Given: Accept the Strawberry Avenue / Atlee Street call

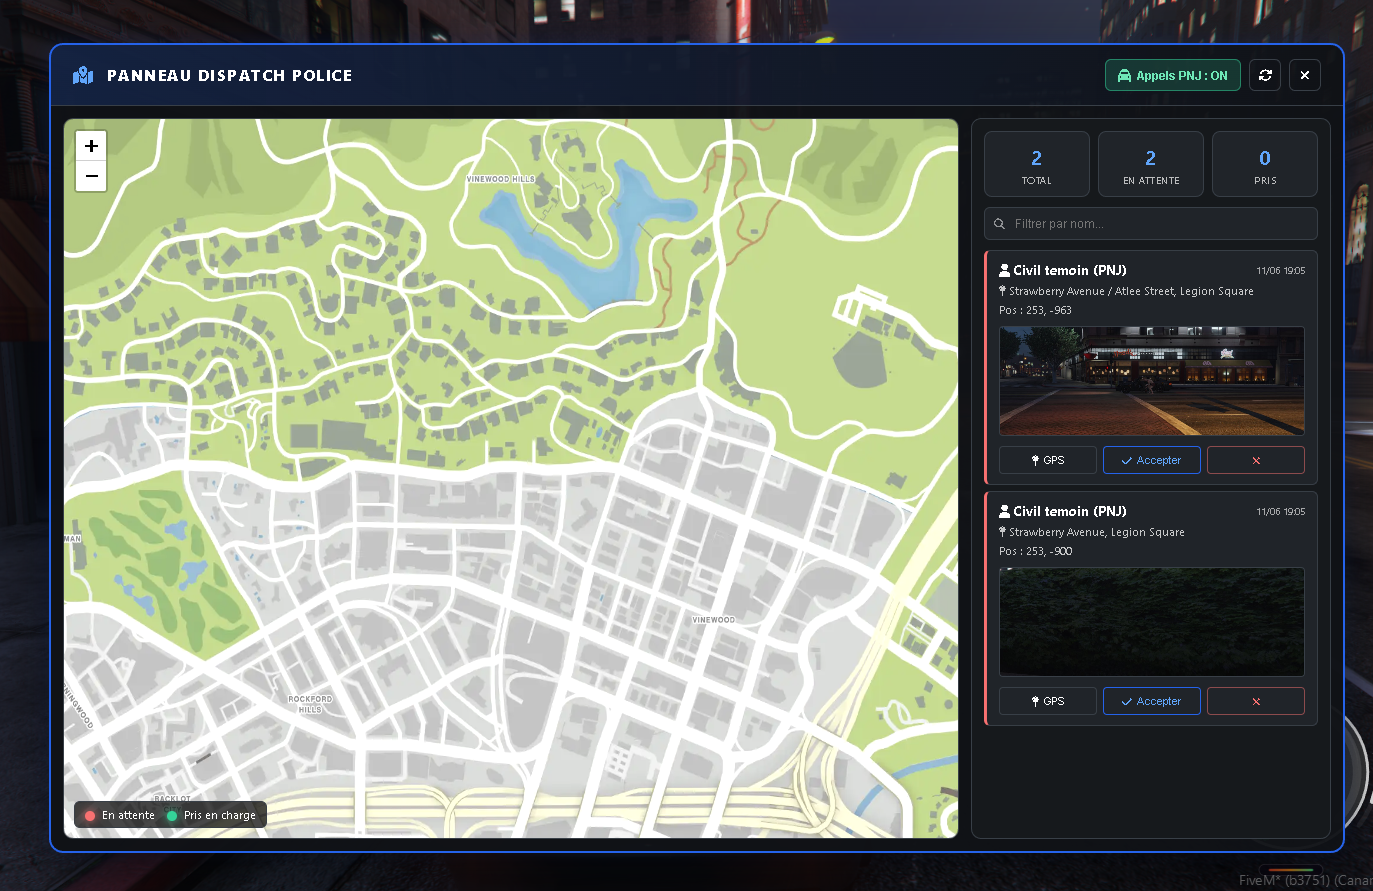Looking at the screenshot, I should pyautogui.click(x=1151, y=460).
